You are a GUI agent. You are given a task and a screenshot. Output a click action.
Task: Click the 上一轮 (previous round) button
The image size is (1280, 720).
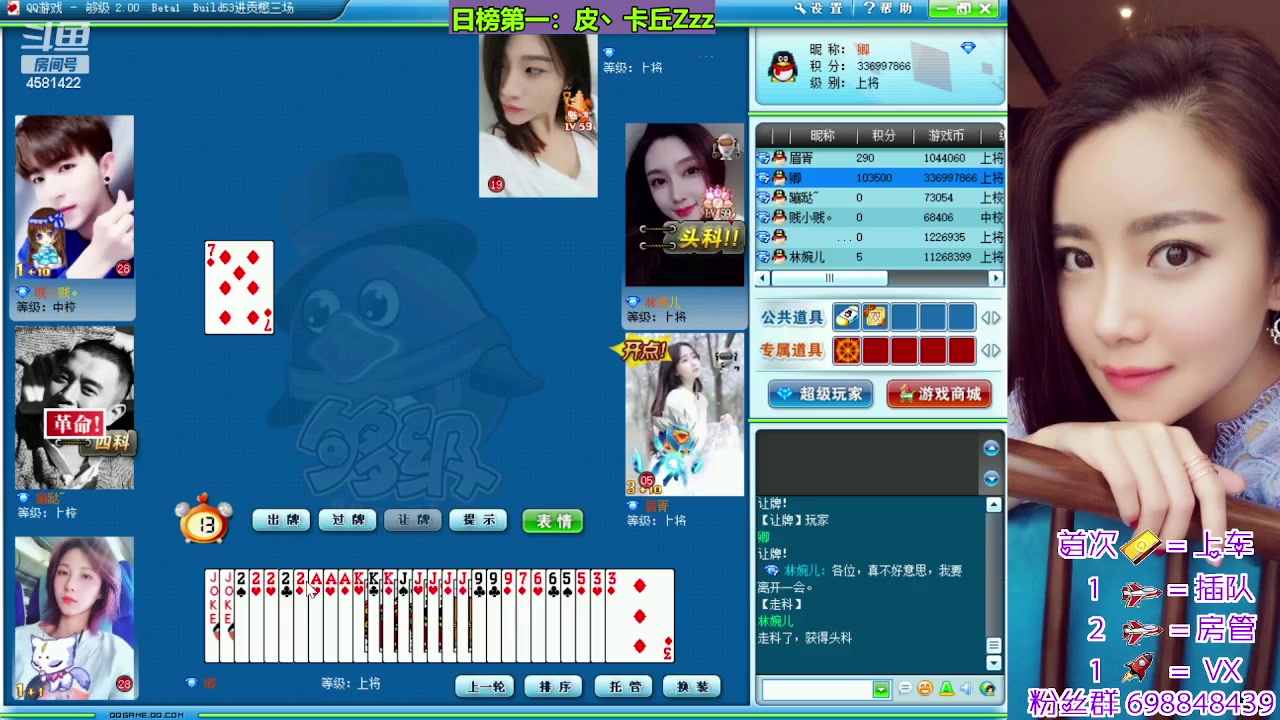[486, 687]
